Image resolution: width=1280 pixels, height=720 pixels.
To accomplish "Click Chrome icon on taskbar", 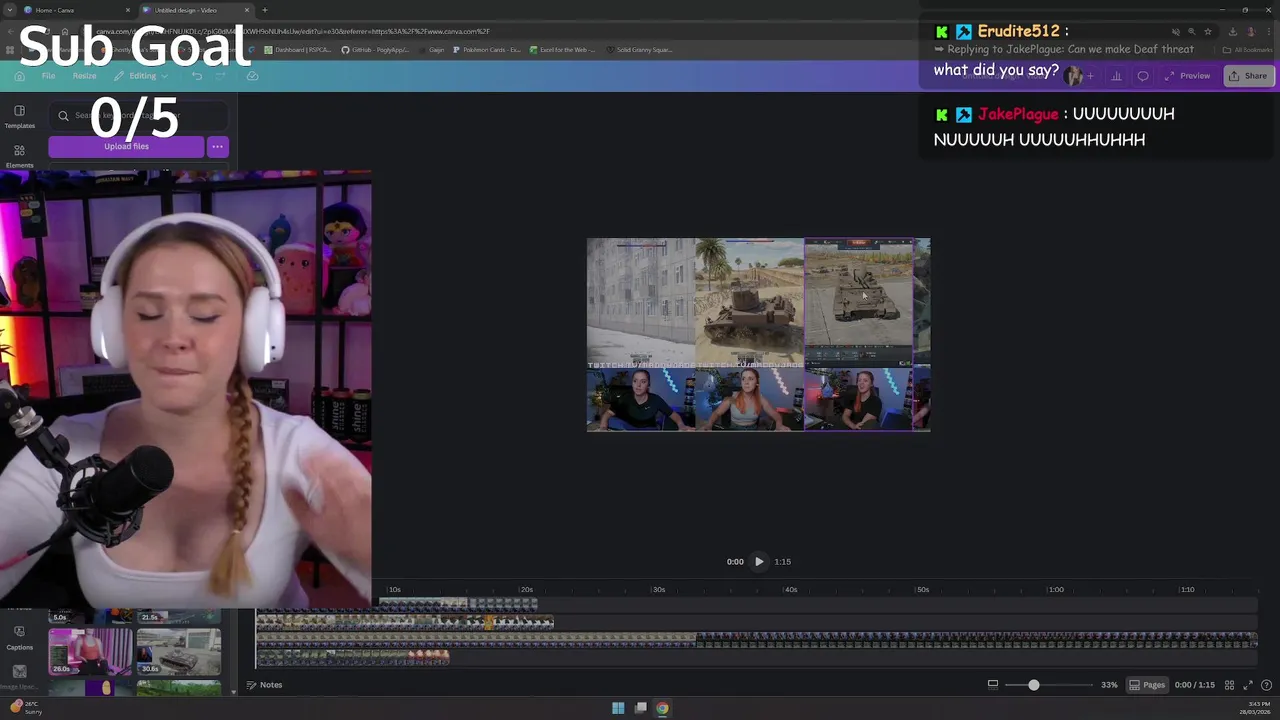I will pos(662,708).
